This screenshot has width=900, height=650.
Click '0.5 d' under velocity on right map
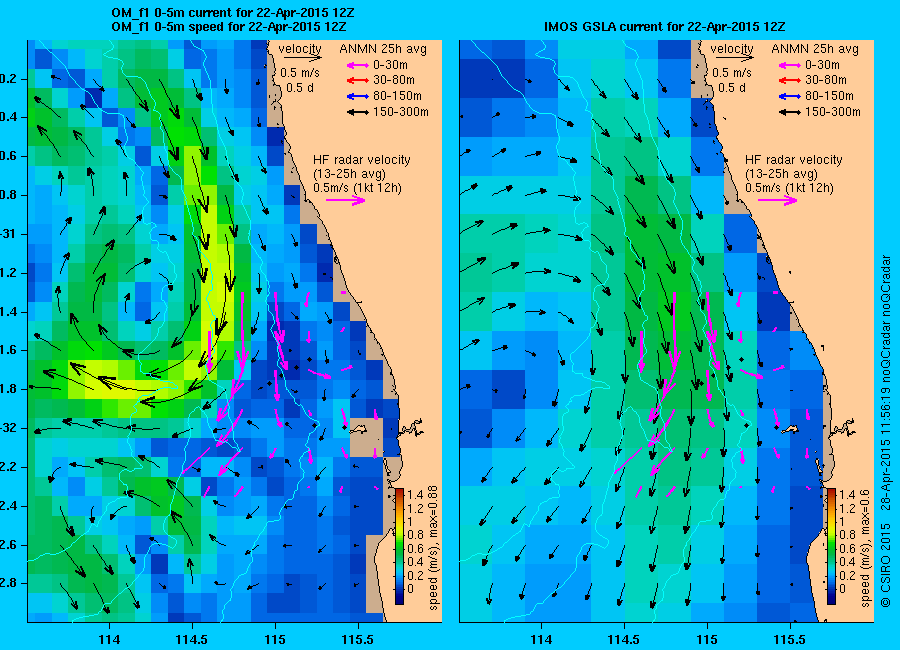point(731,88)
